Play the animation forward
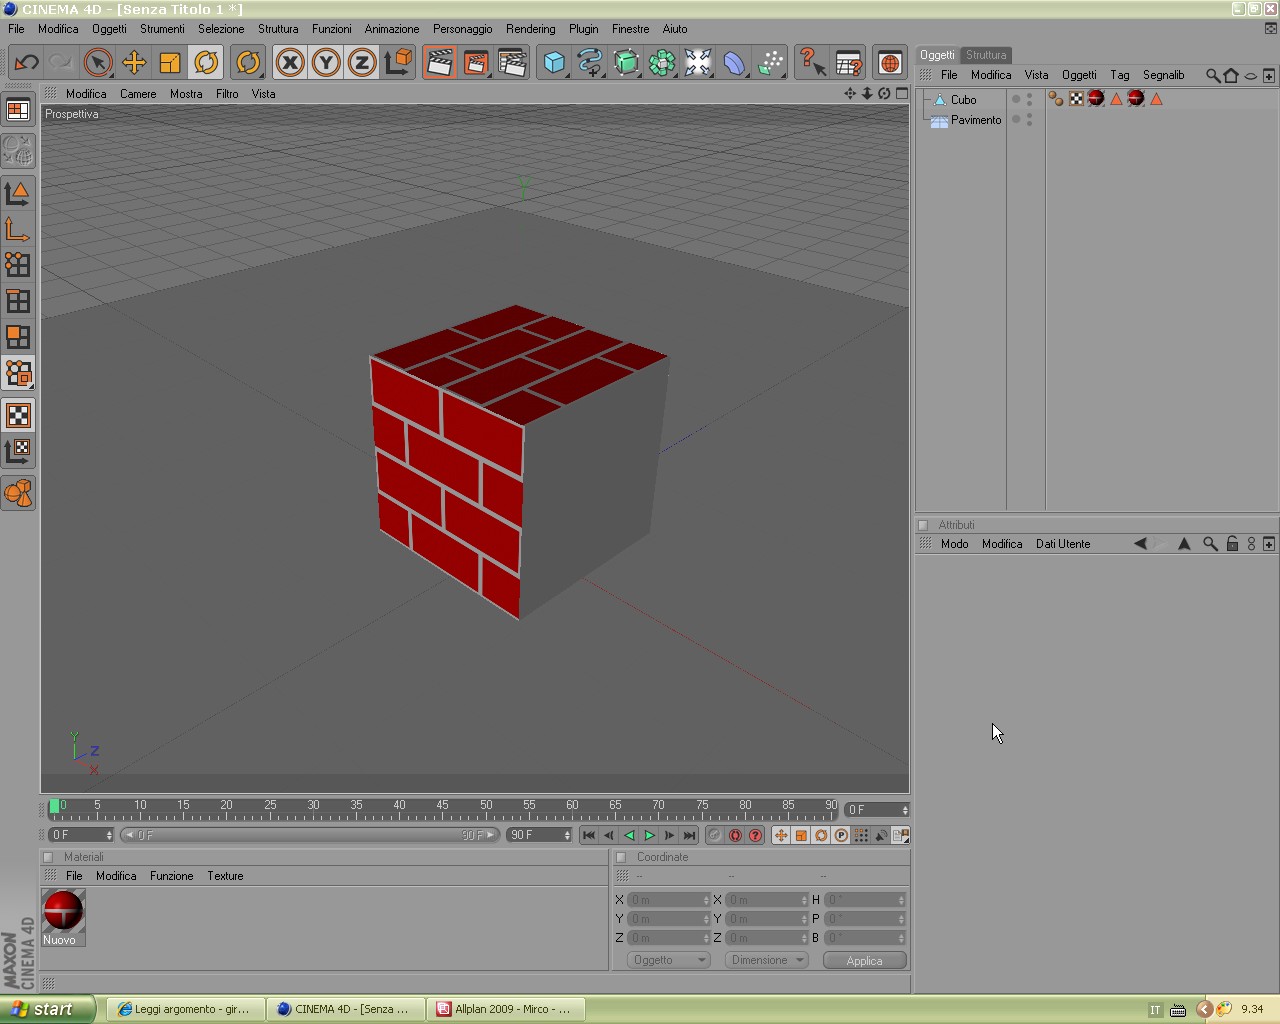The width and height of the screenshot is (1280, 1024). 649,835
